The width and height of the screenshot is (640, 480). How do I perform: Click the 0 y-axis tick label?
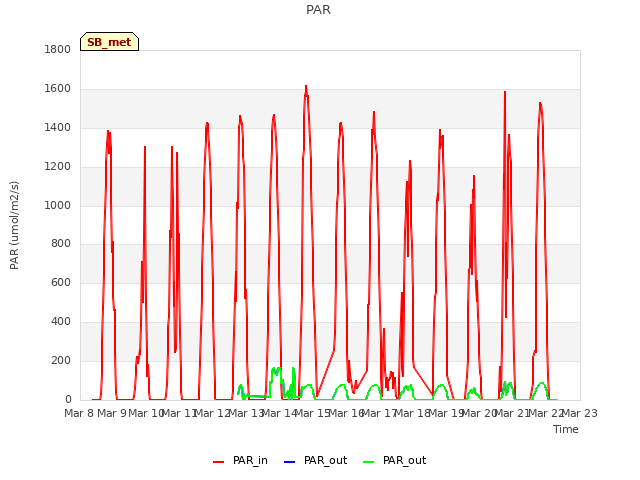pos(68,399)
